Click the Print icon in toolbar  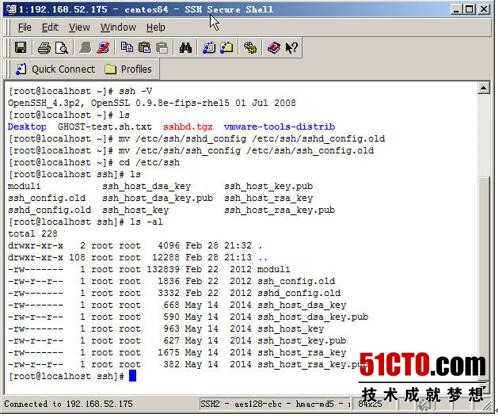44,48
